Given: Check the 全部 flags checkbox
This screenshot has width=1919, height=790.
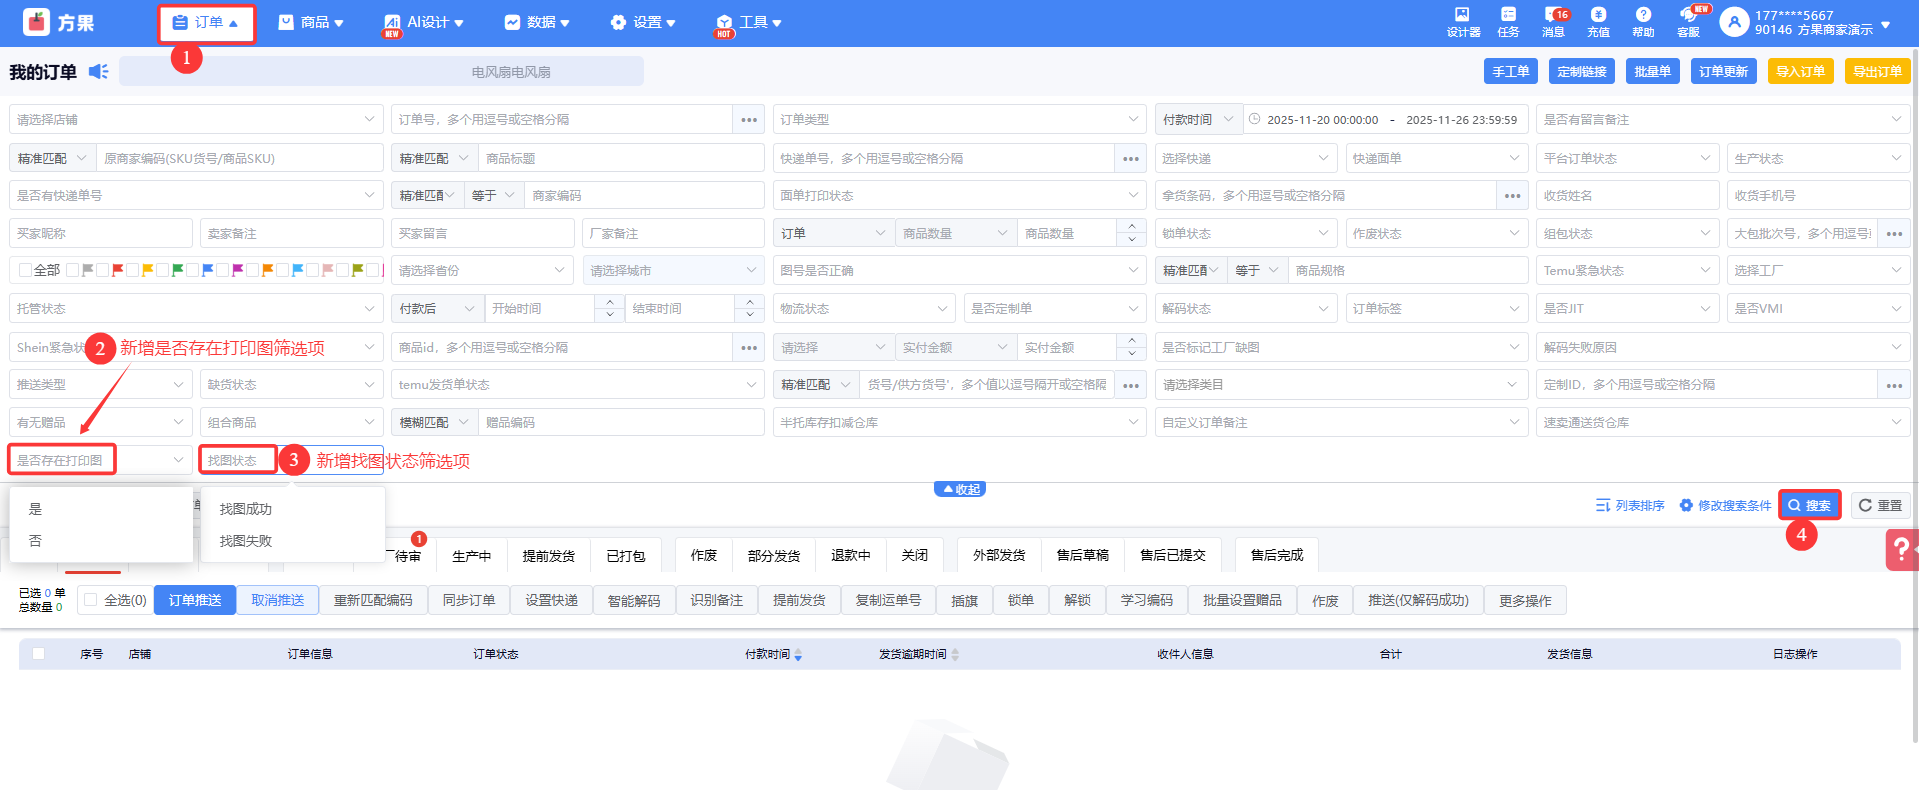Looking at the screenshot, I should [26, 270].
